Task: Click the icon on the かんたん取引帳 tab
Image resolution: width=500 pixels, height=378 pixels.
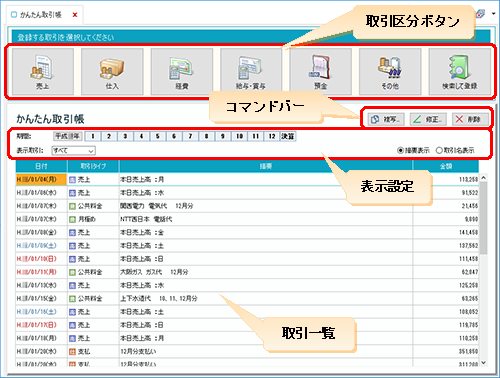Action: coord(14,15)
